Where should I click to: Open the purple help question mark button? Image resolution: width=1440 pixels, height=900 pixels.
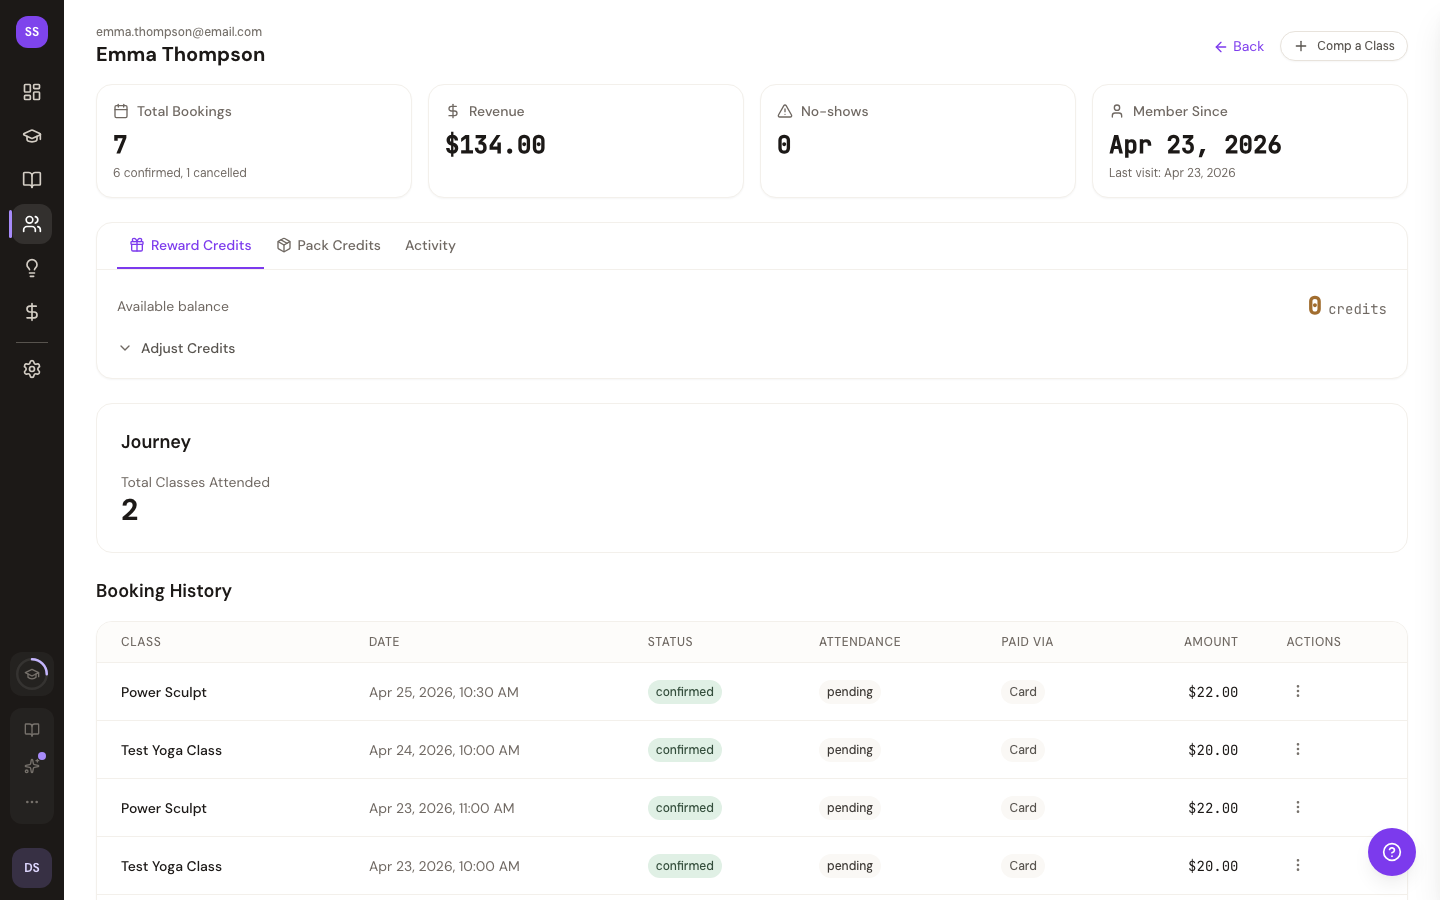pos(1391,852)
